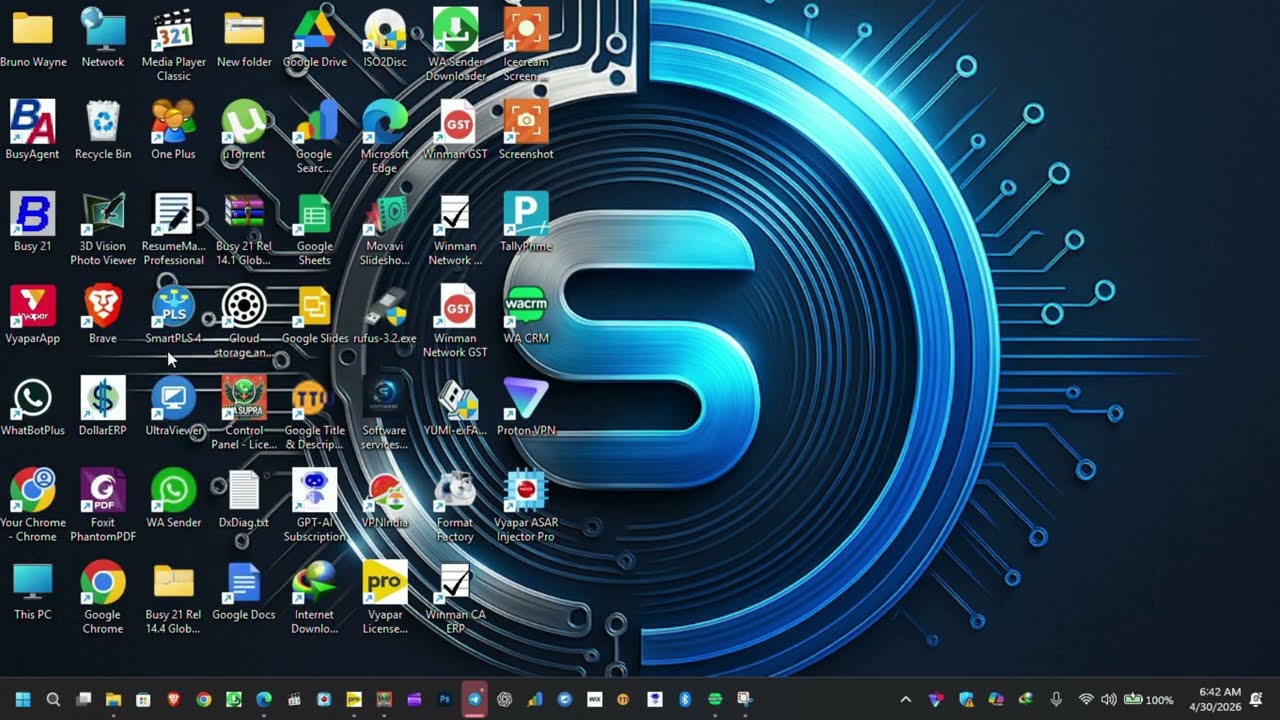The width and height of the screenshot is (1280, 720).
Task: Open volume speaker tray icon
Action: click(x=1108, y=699)
